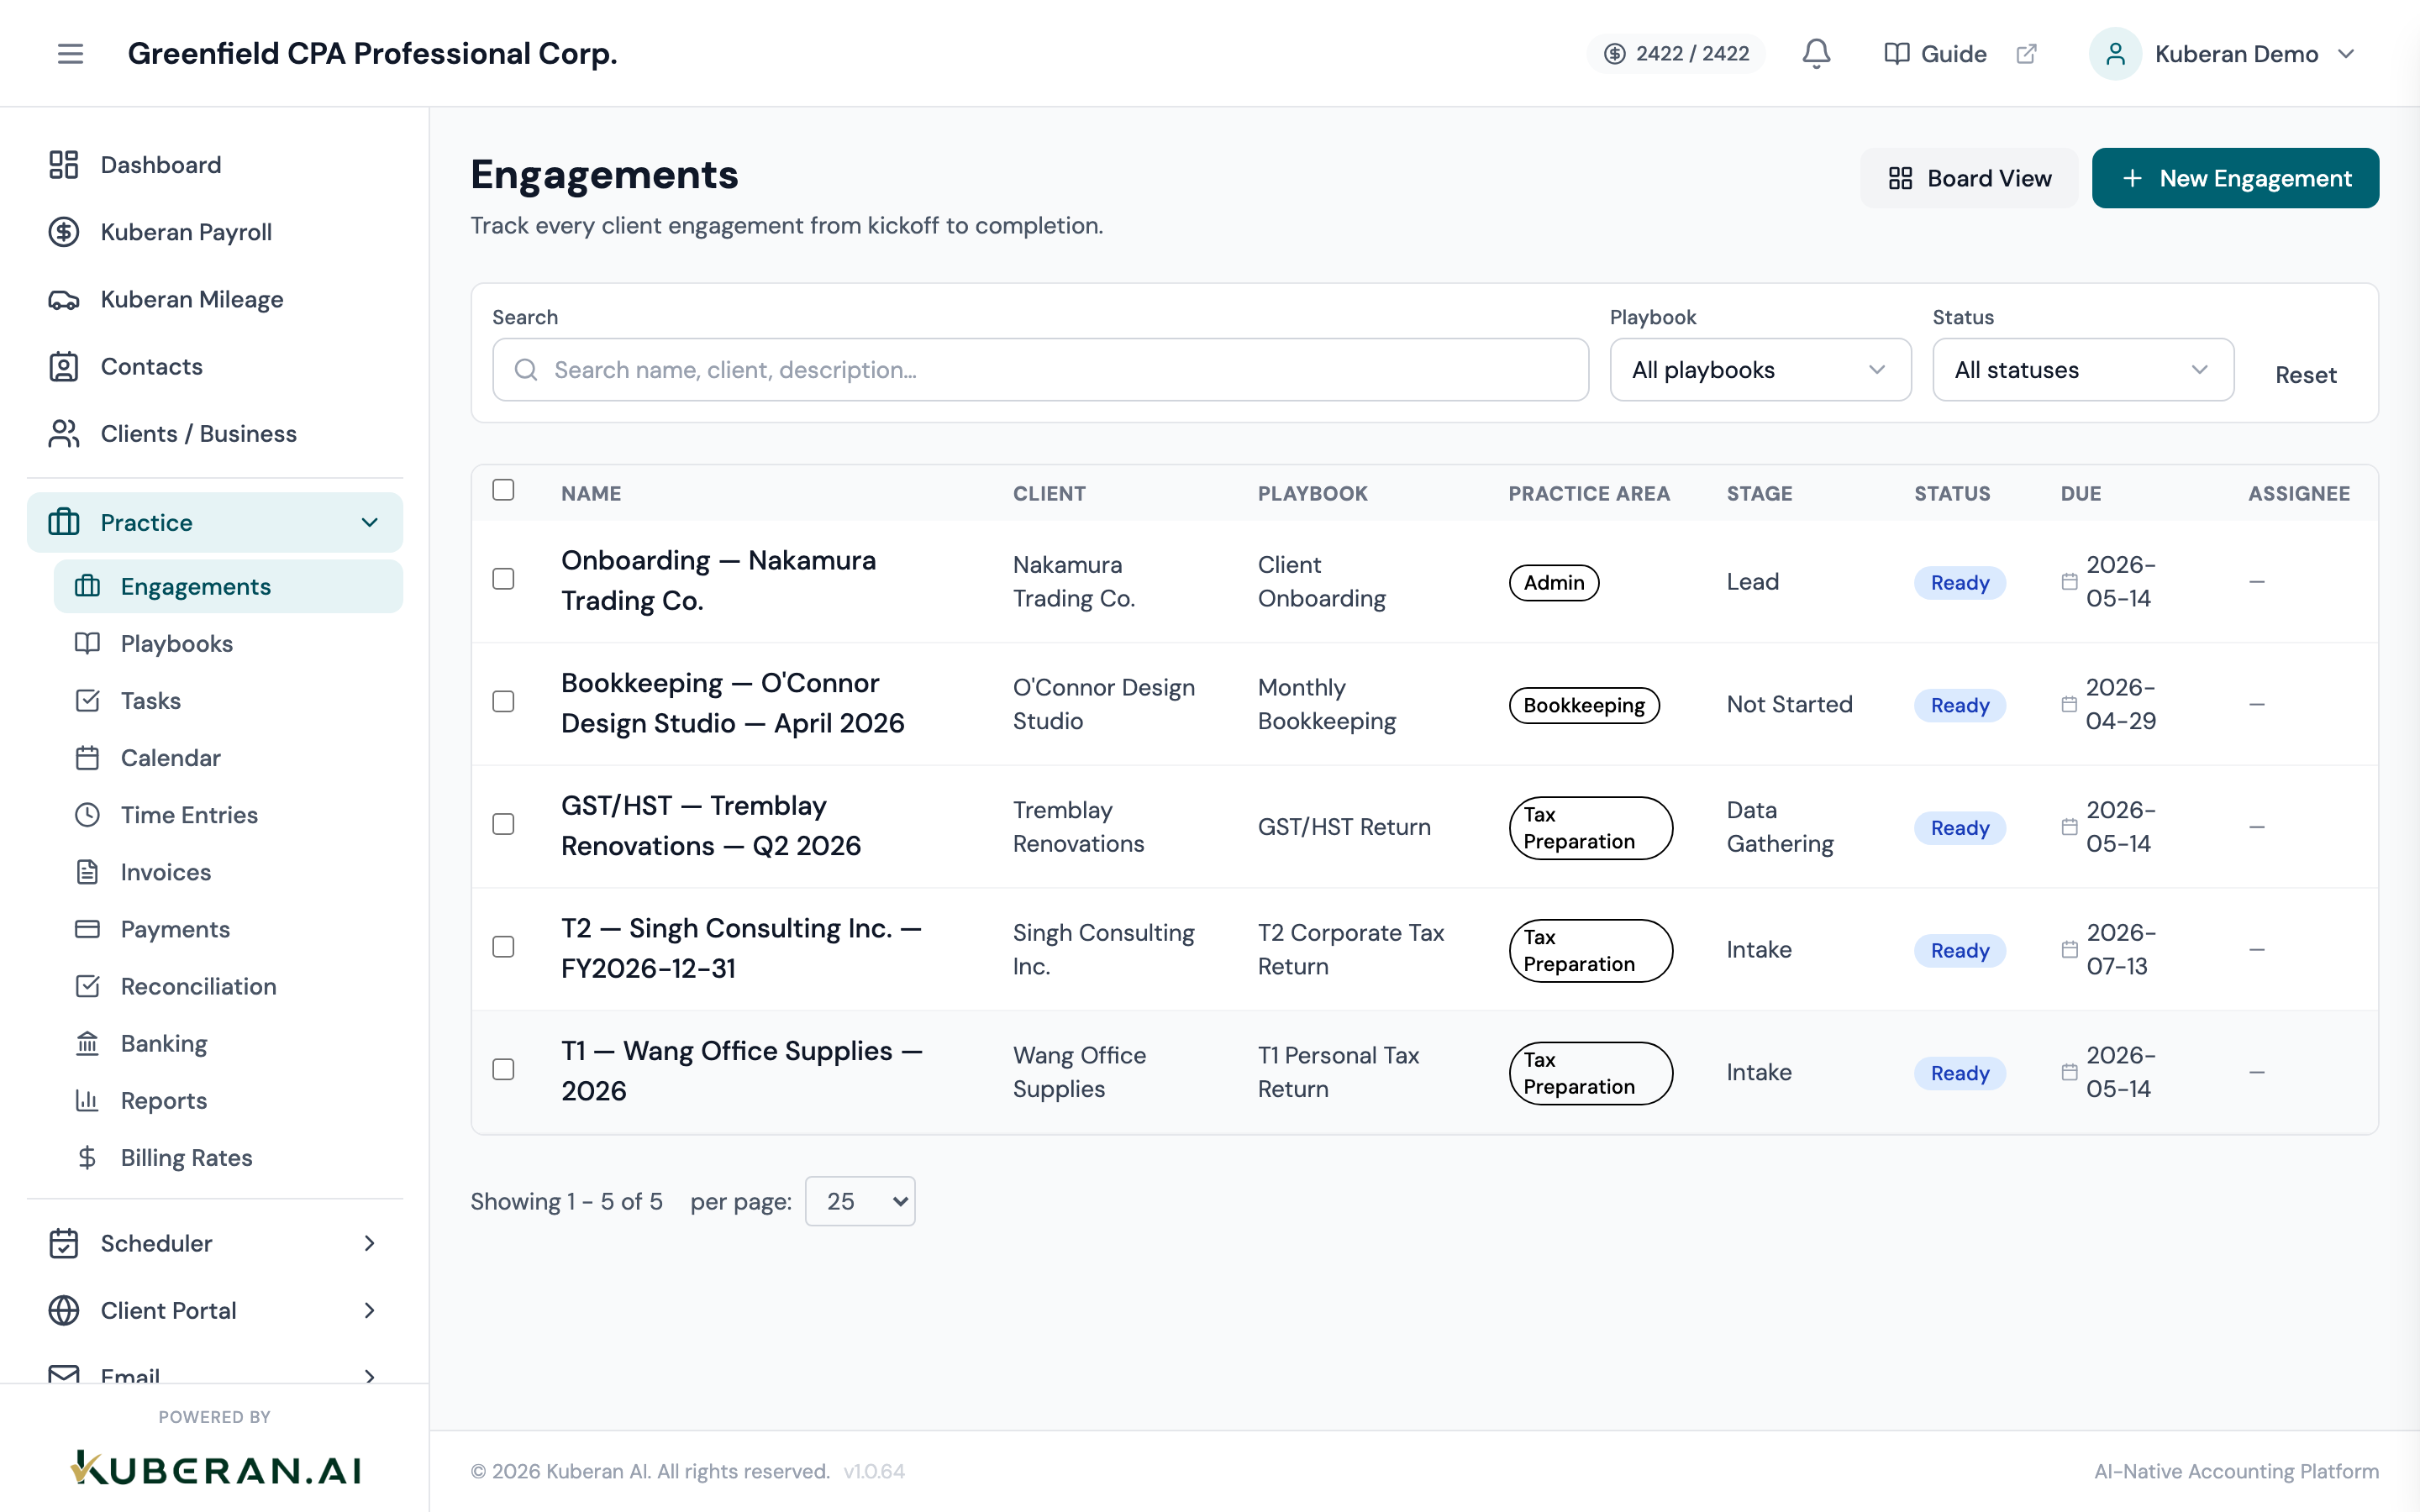Click the Invoices document icon
The width and height of the screenshot is (2420, 1512).
pyautogui.click(x=87, y=871)
